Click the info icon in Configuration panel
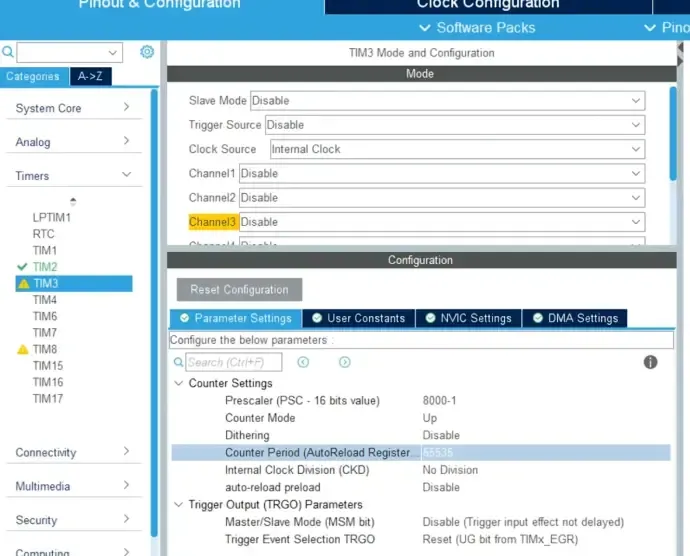 650,362
